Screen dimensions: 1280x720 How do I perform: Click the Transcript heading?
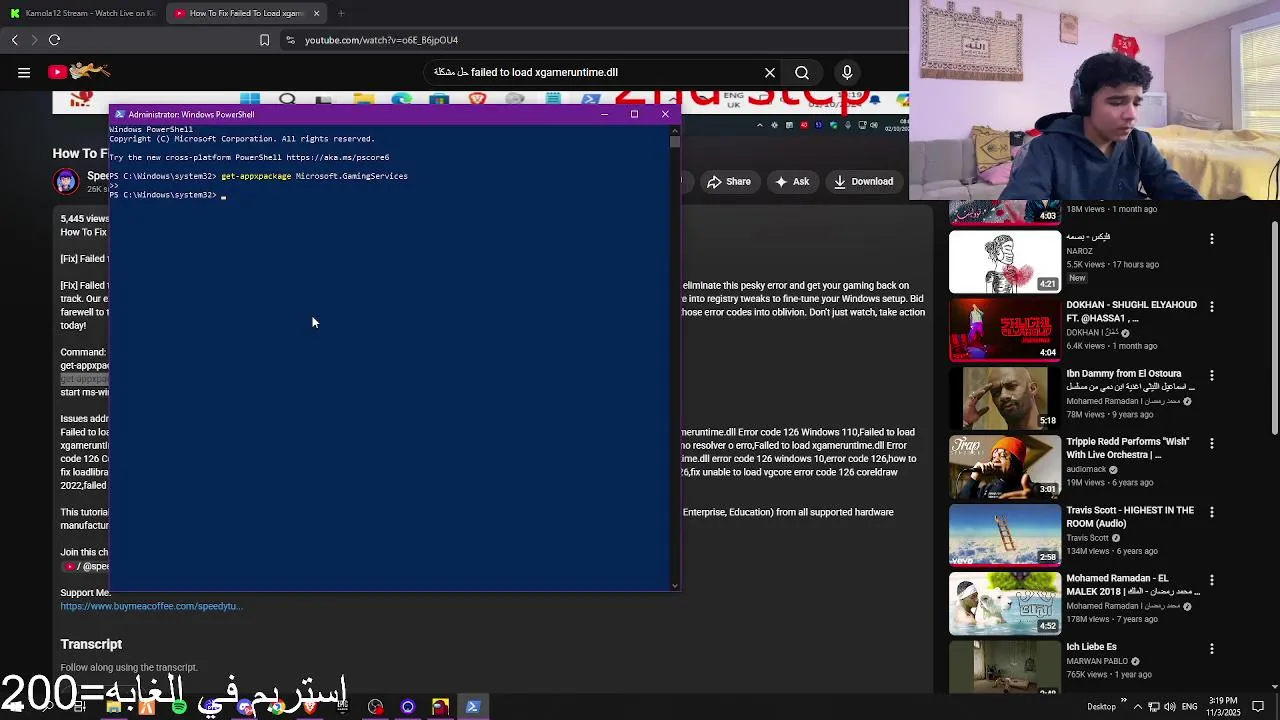pyautogui.click(x=91, y=644)
